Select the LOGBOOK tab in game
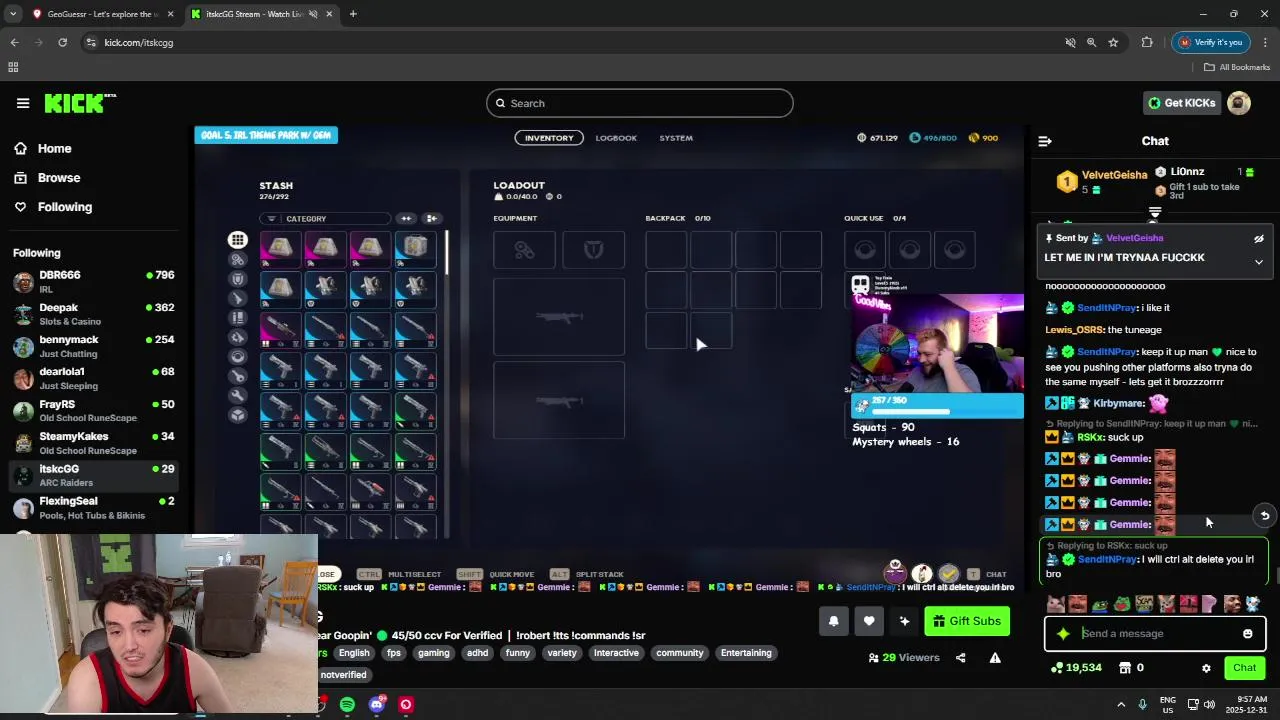The width and height of the screenshot is (1280, 720). point(616,138)
